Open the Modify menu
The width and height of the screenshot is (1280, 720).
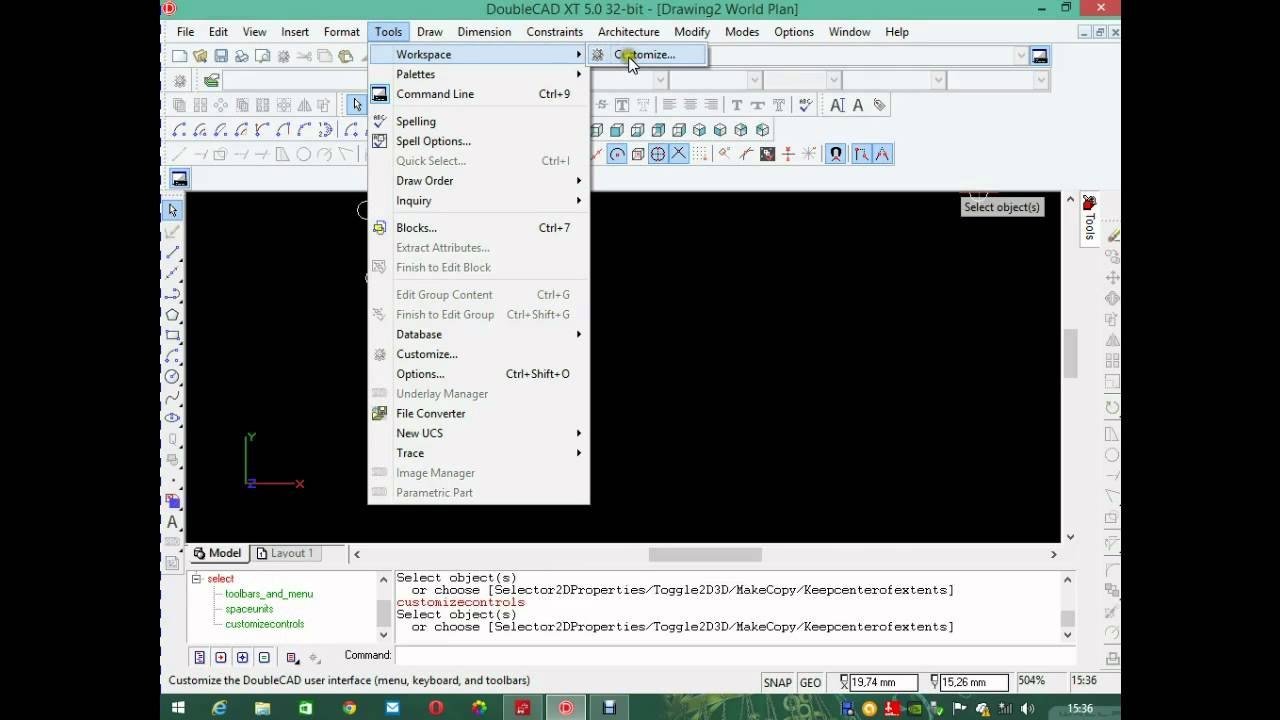coord(692,32)
